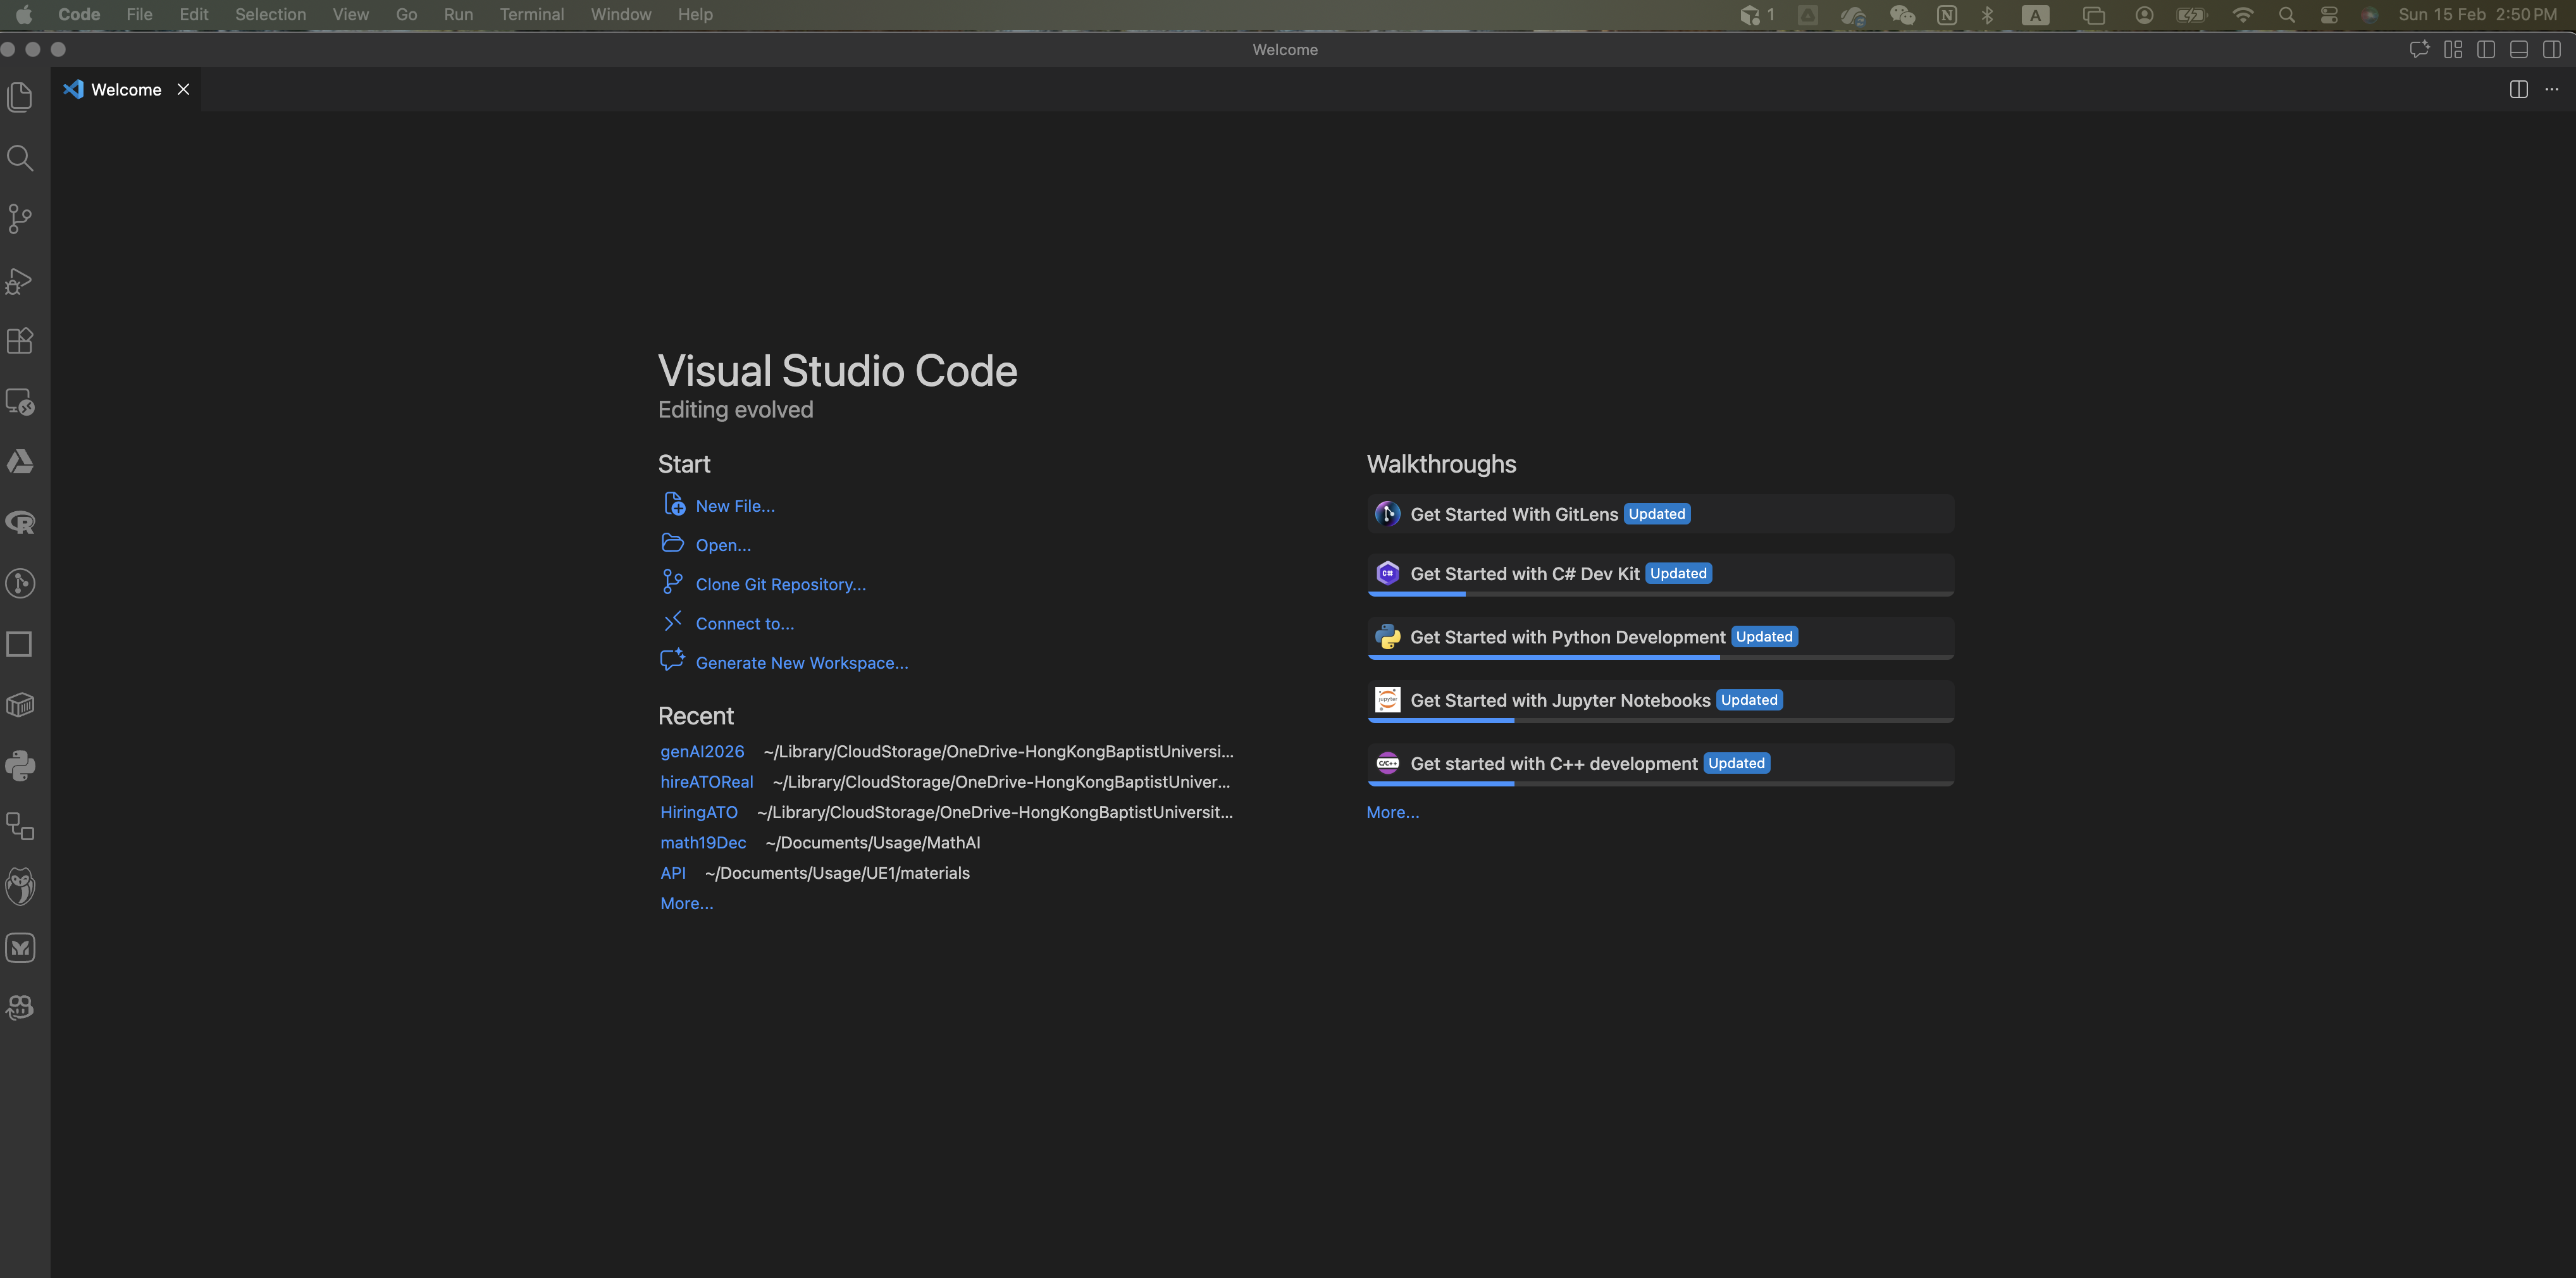Open the Source Control view
This screenshot has height=1278, width=2576.
click(x=20, y=219)
